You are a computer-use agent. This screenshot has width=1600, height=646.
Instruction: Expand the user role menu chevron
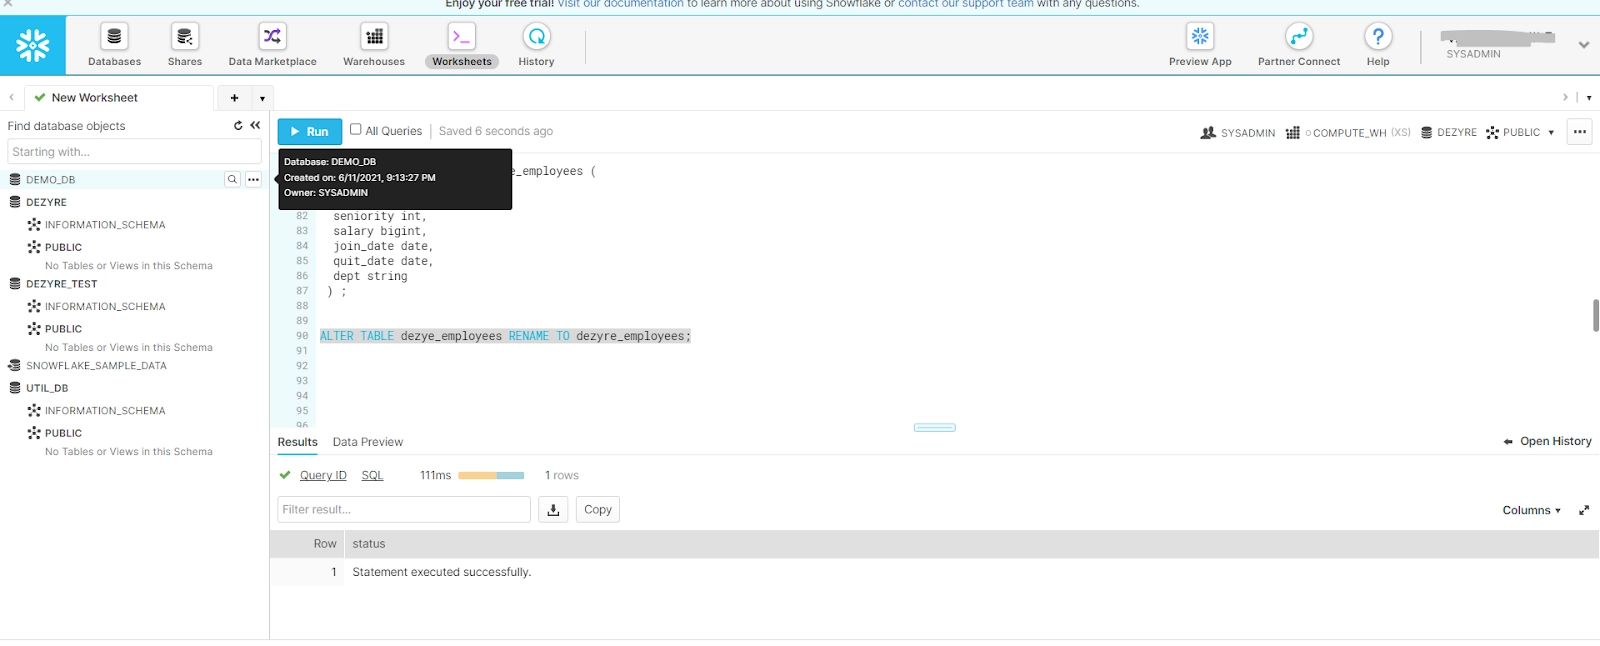pos(1583,45)
